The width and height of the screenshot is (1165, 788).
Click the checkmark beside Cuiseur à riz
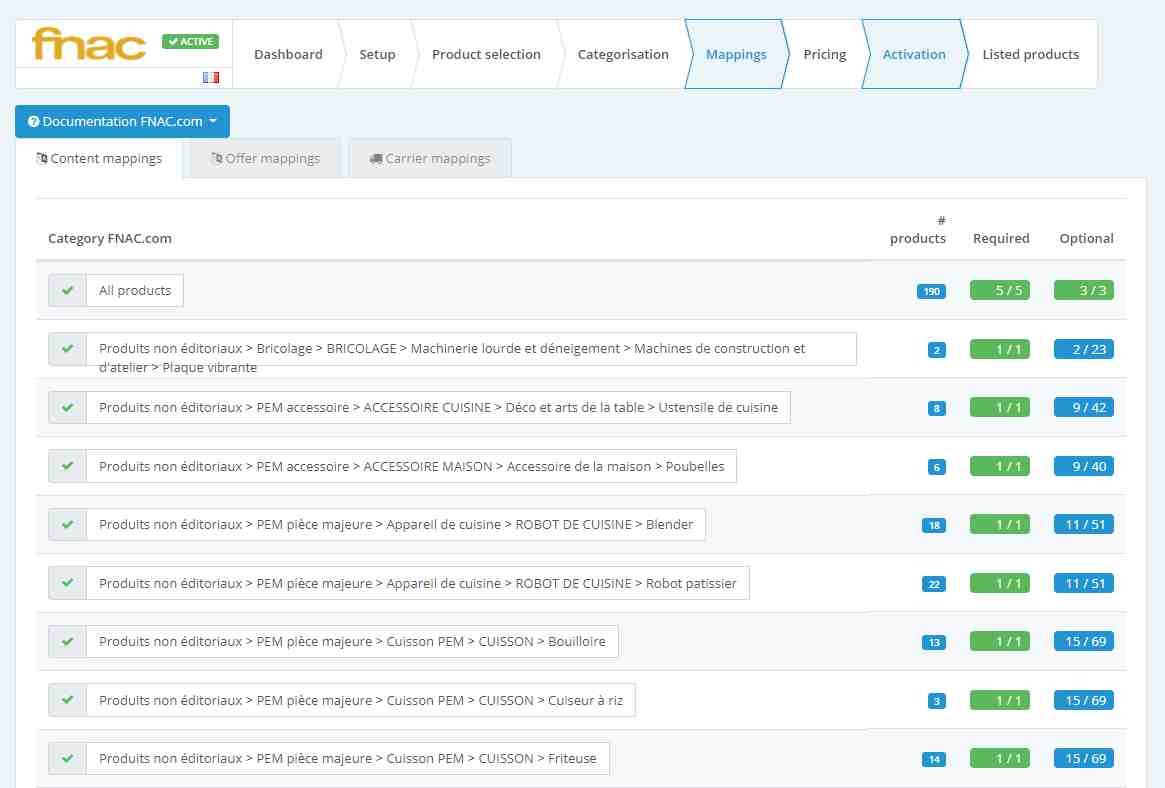pos(68,700)
